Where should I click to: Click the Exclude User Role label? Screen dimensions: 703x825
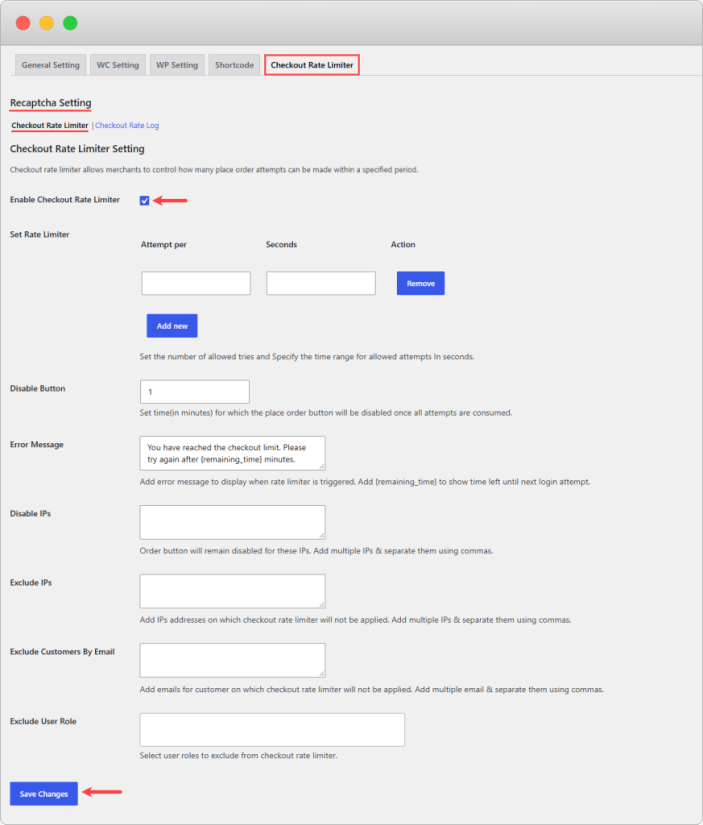pyautogui.click(x=43, y=721)
